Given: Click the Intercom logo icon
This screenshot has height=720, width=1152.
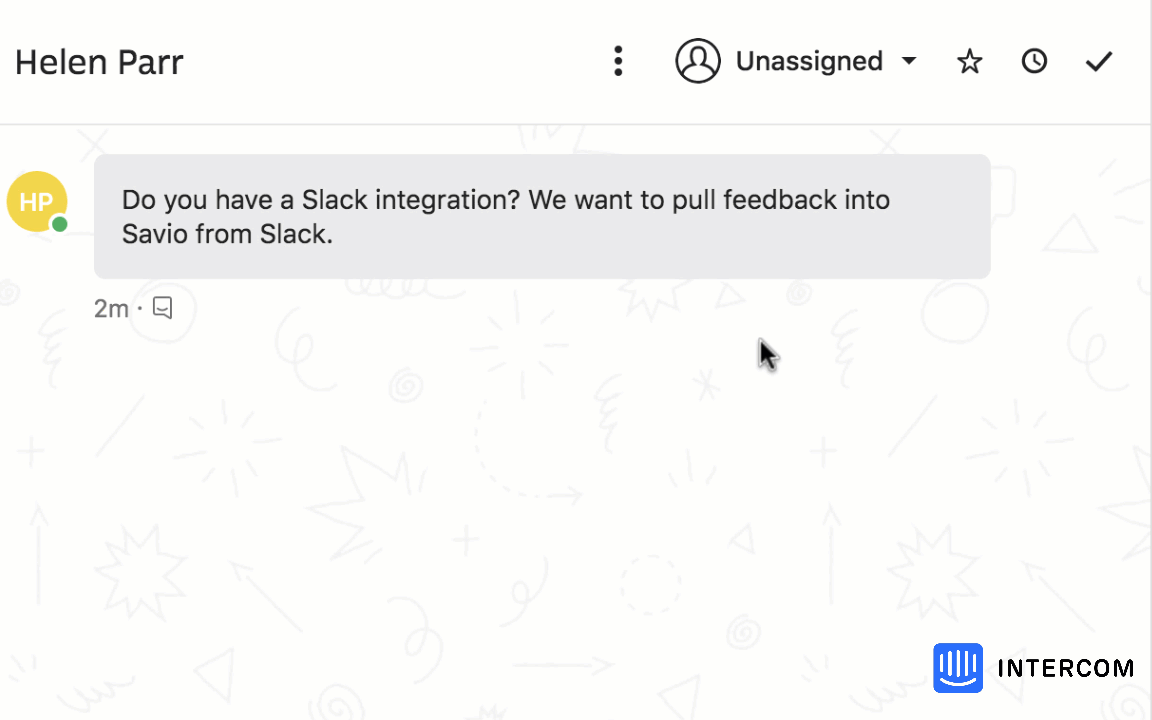Looking at the screenshot, I should pyautogui.click(x=957, y=668).
